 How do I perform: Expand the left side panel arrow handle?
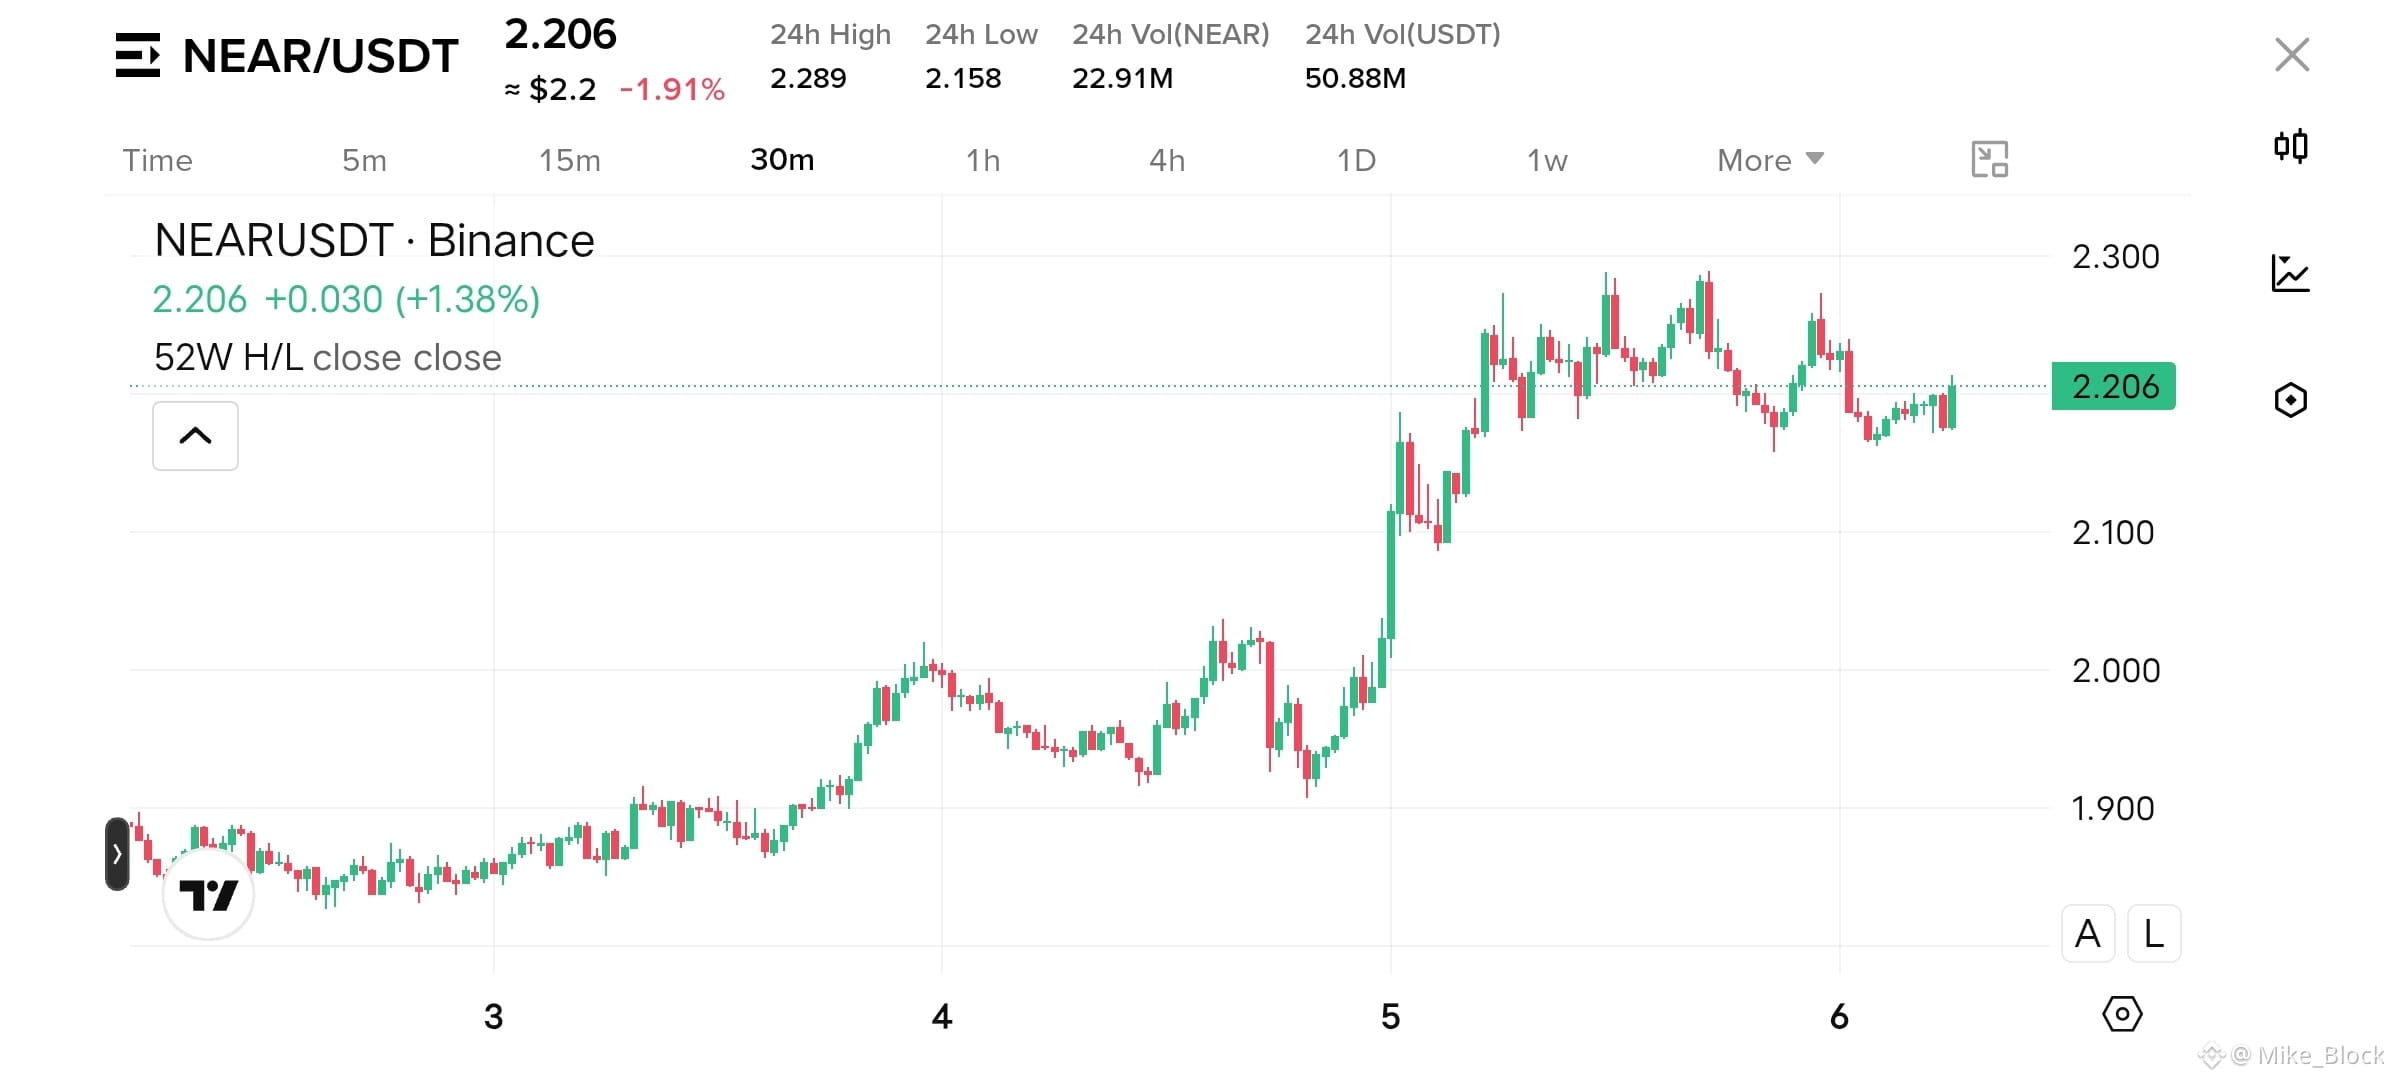[117, 854]
